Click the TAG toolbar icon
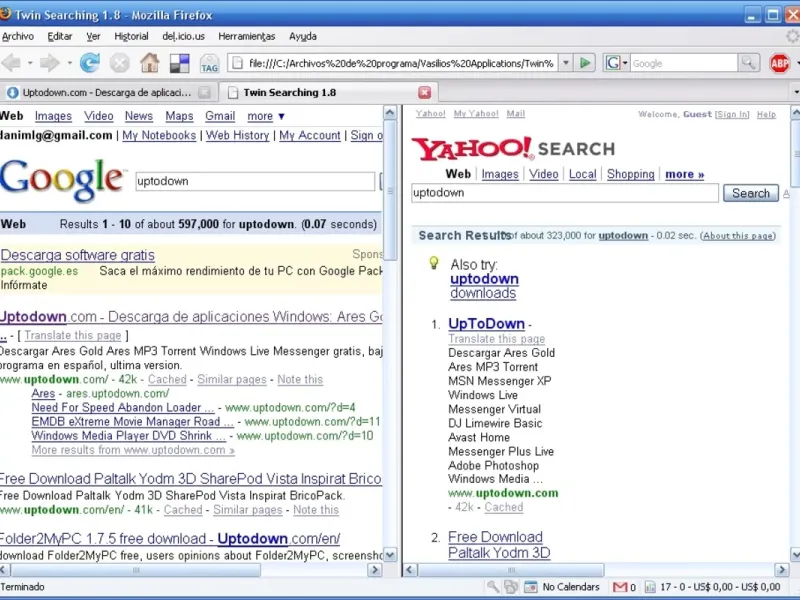Viewport: 800px width, 600px height. coord(209,63)
